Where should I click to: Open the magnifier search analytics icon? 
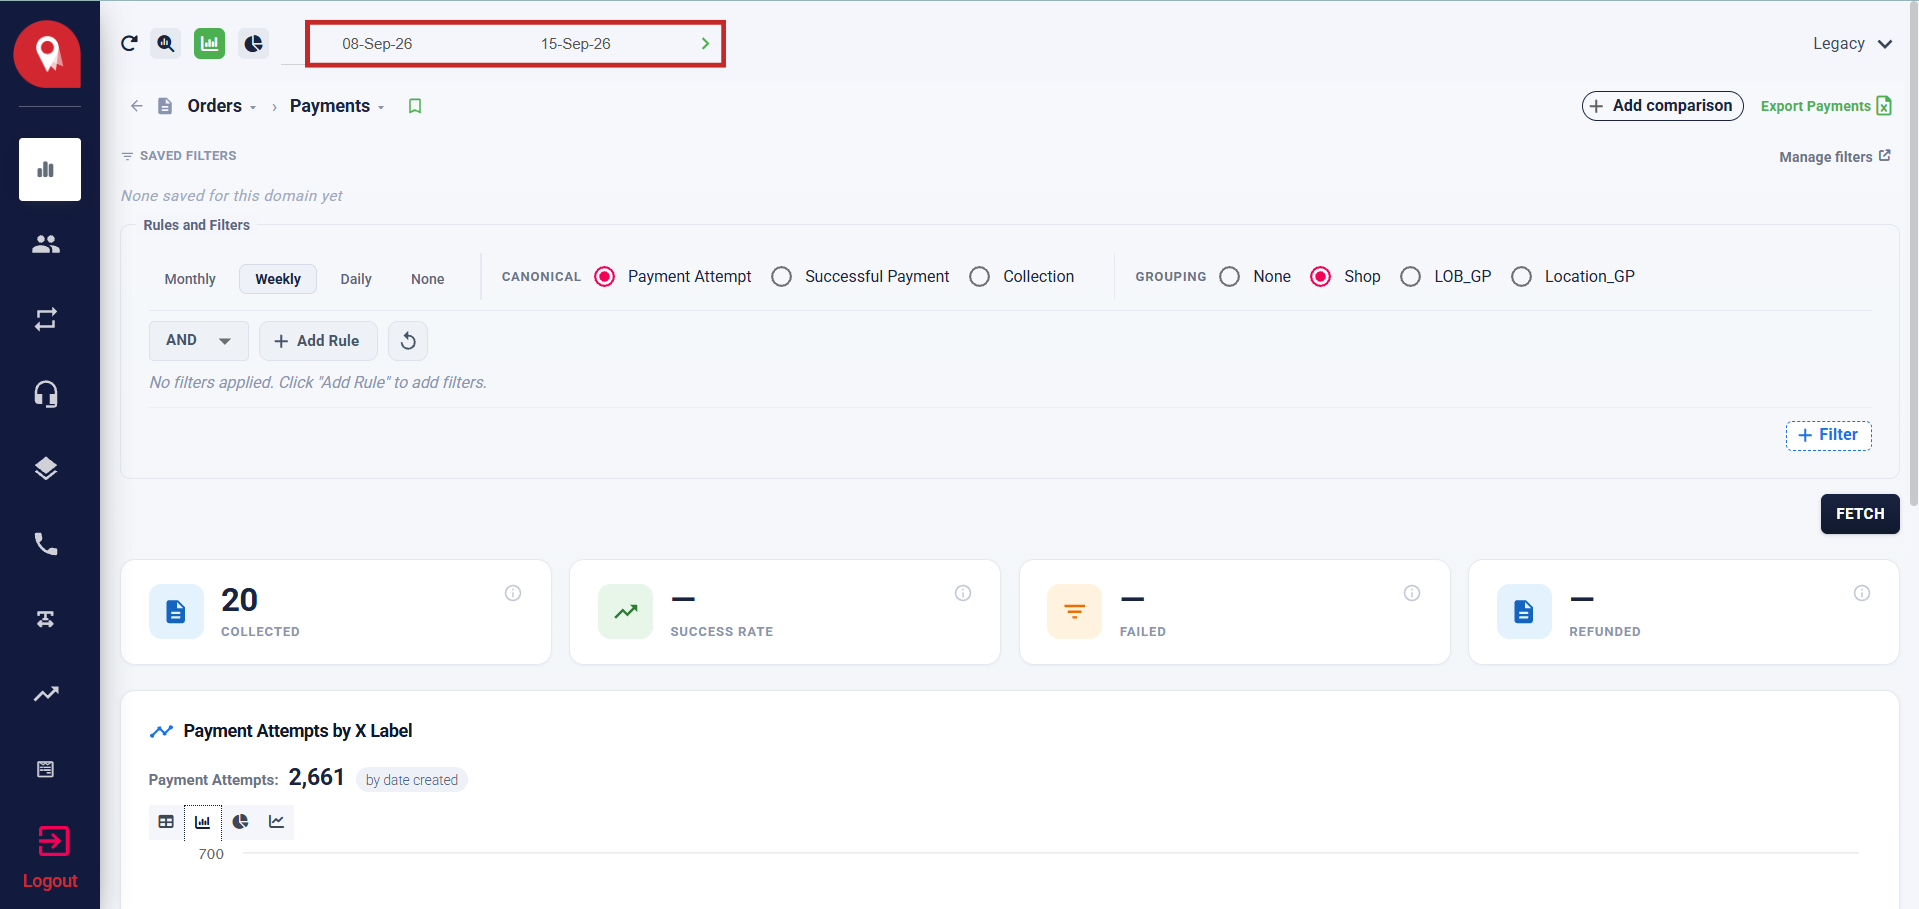point(166,43)
